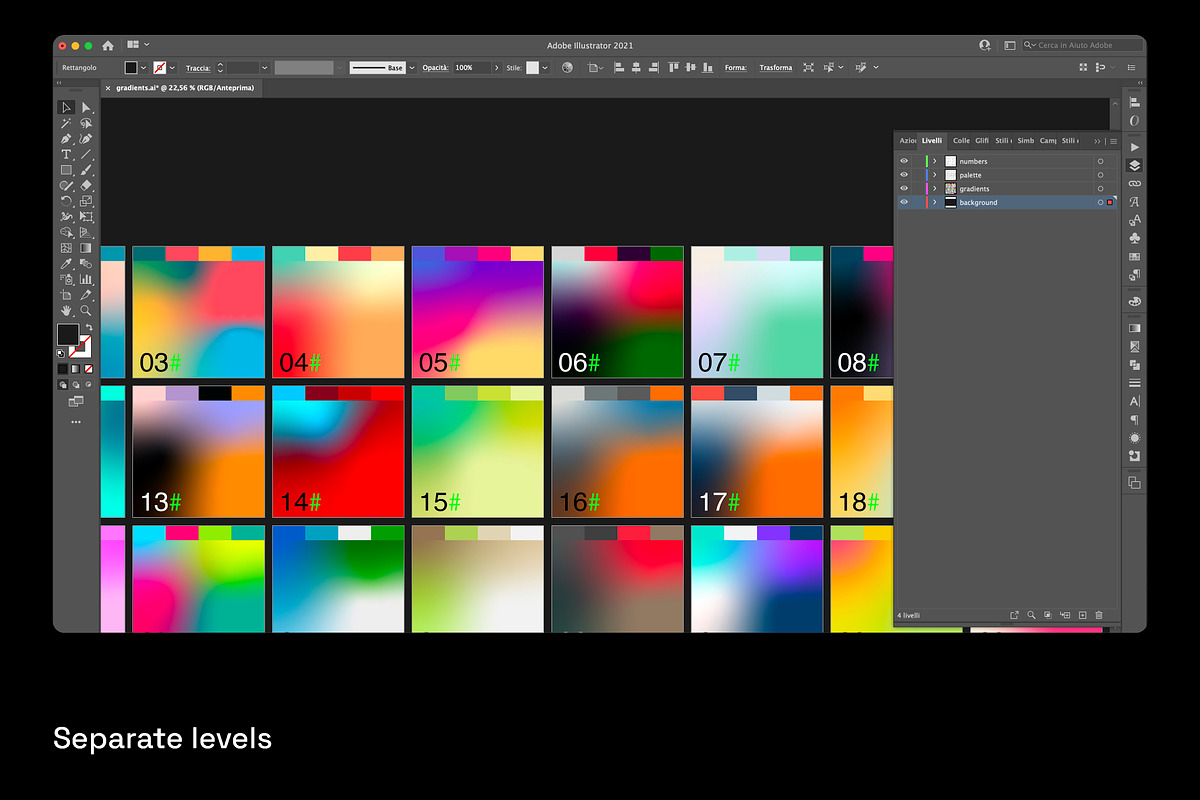
Task: Open the Opacity dropdown
Action: (497, 67)
